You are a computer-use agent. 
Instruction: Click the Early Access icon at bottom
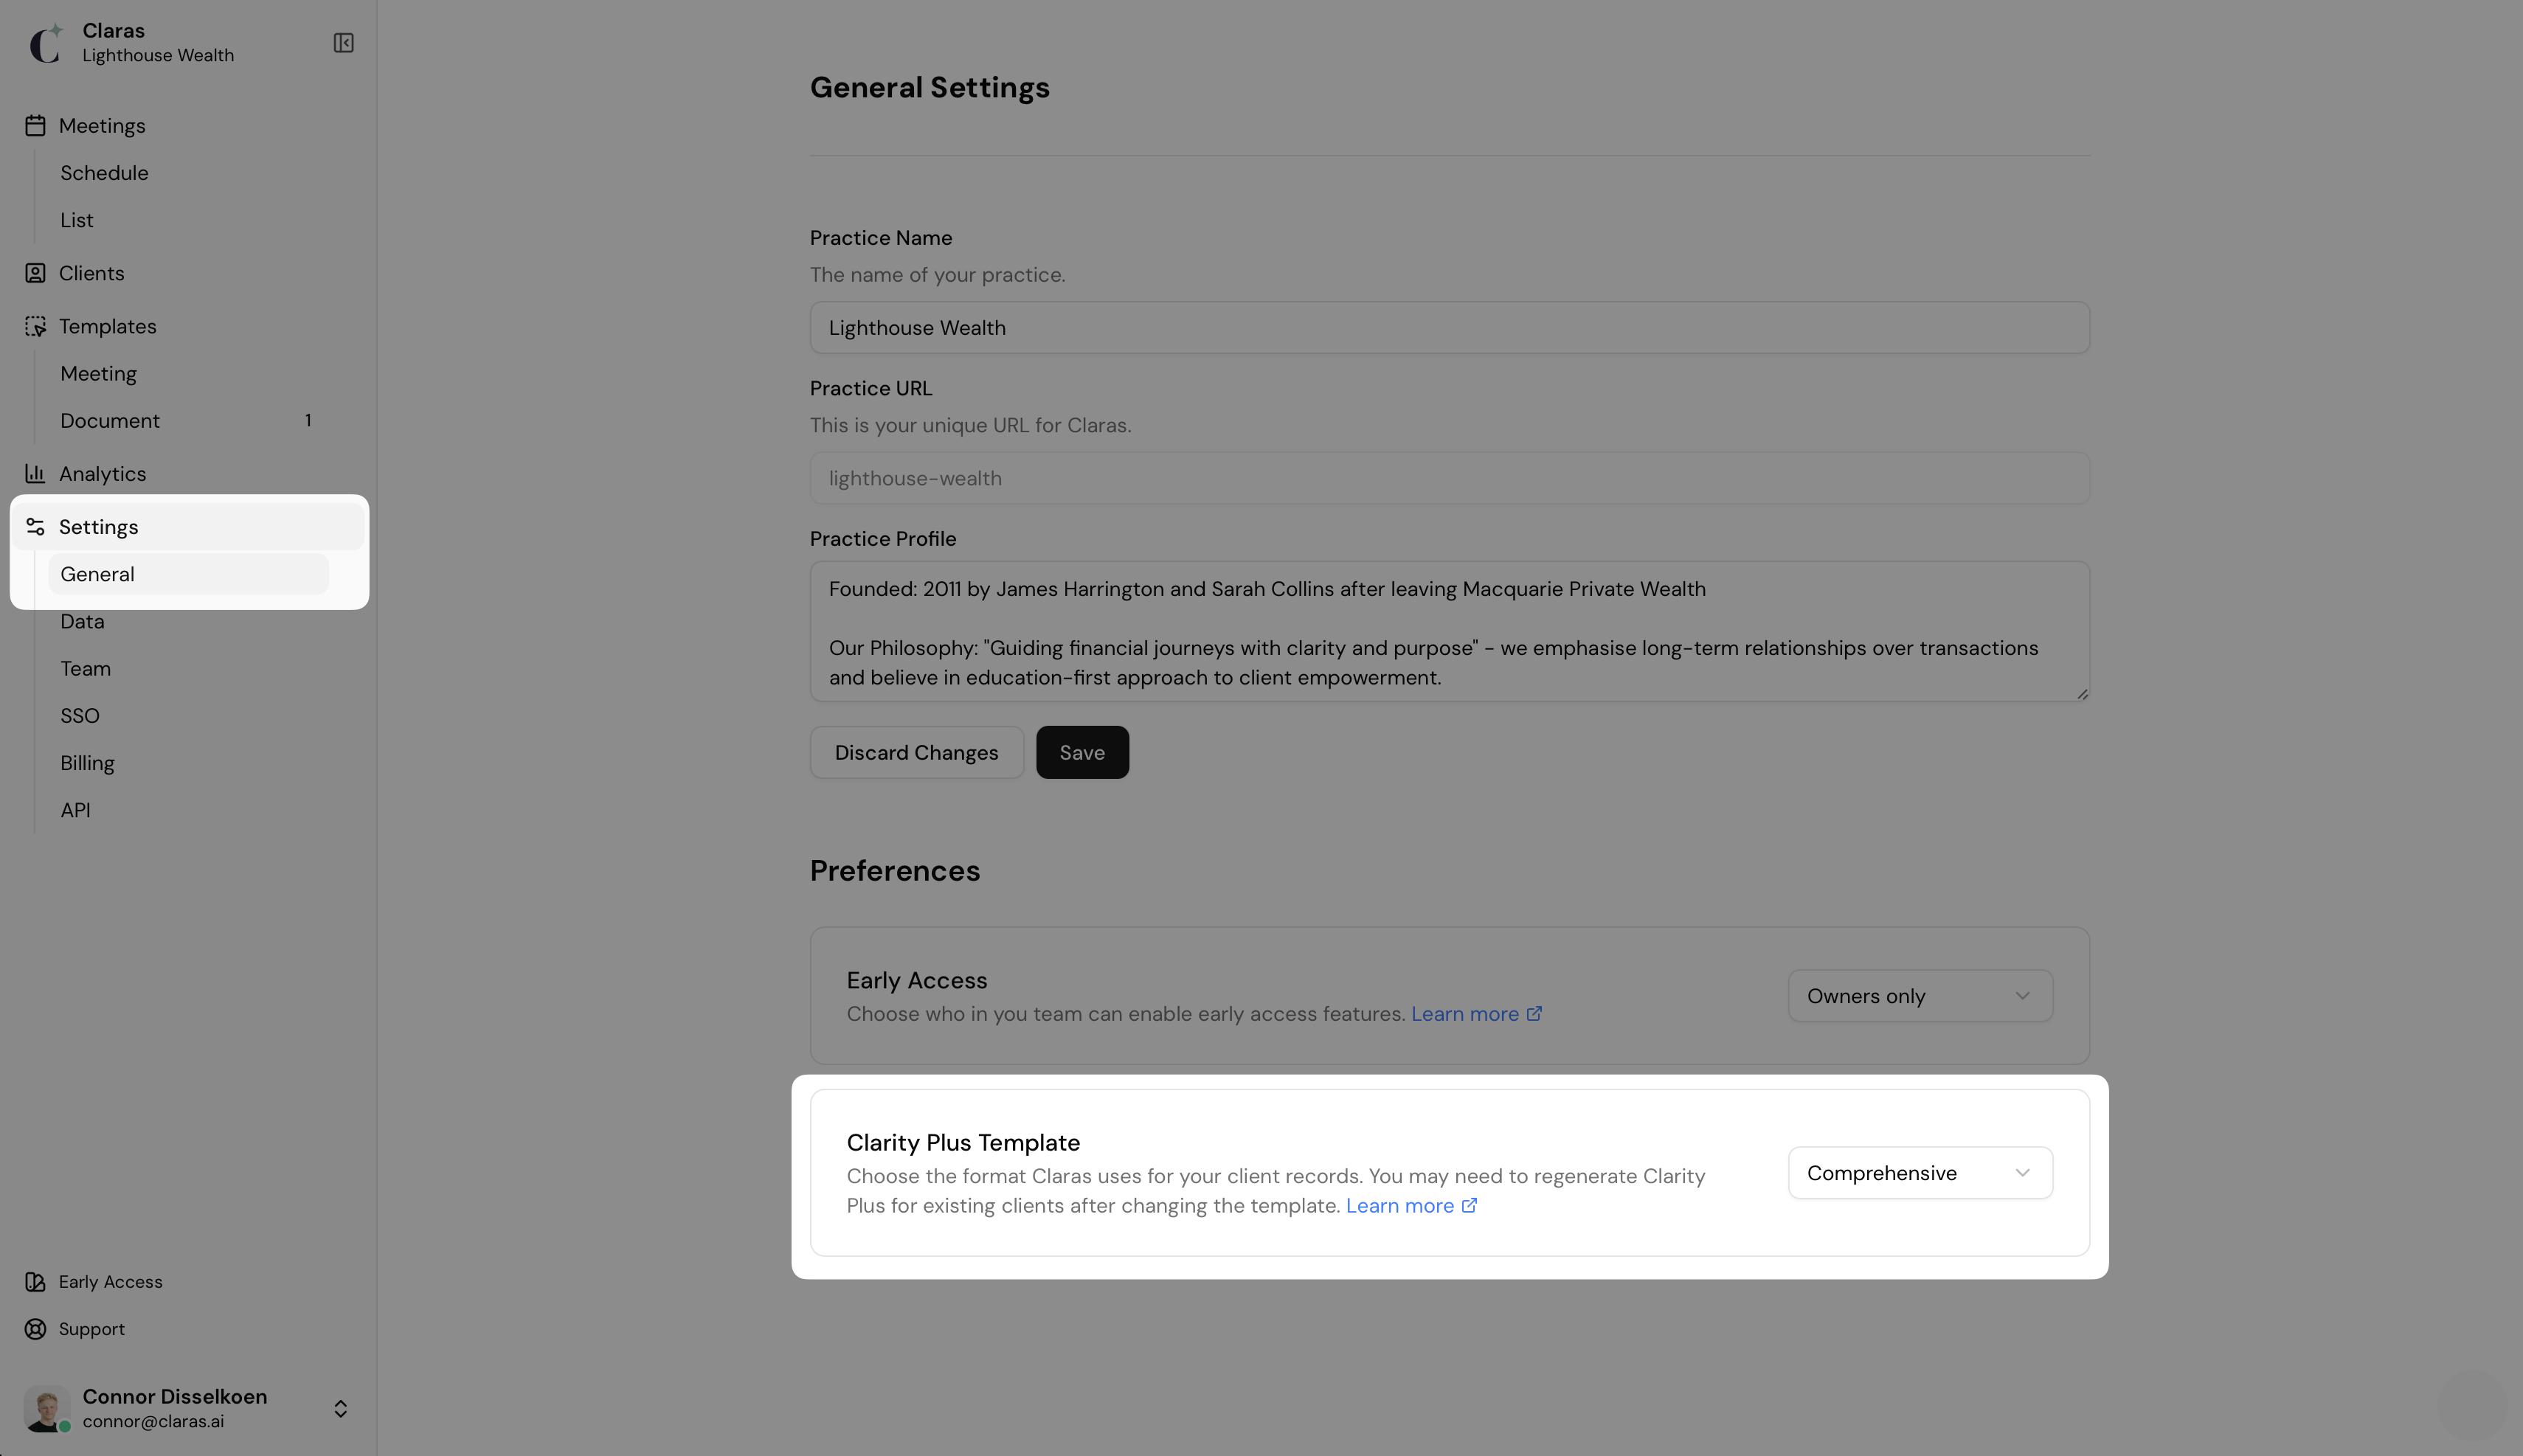[35, 1282]
